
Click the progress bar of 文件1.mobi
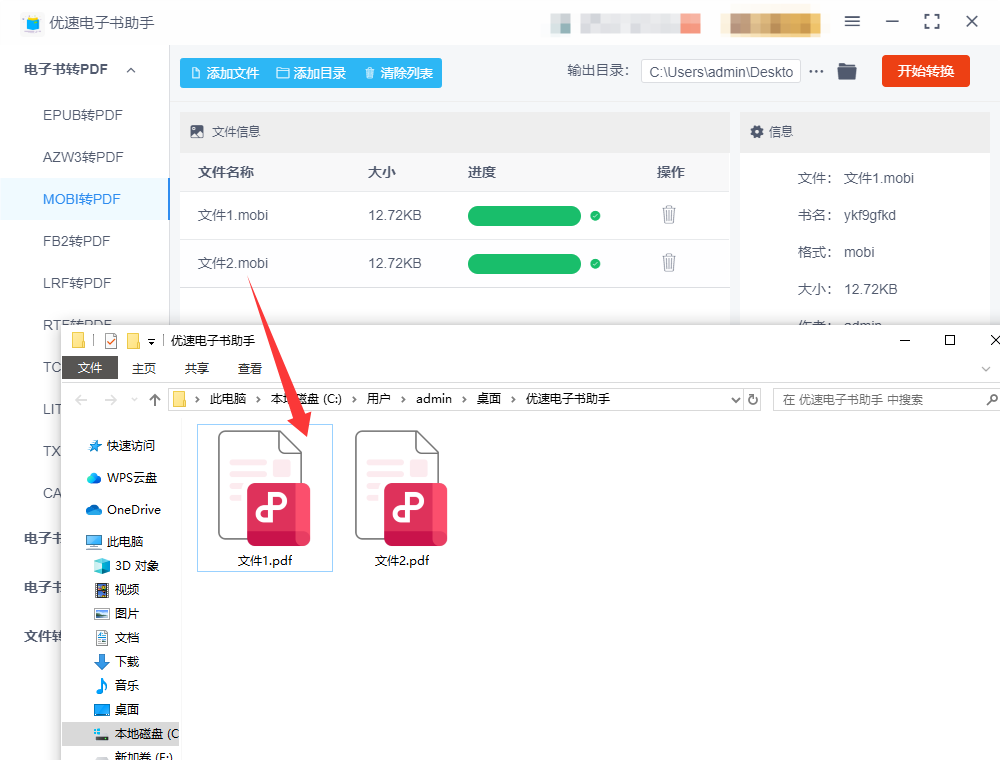pyautogui.click(x=524, y=216)
